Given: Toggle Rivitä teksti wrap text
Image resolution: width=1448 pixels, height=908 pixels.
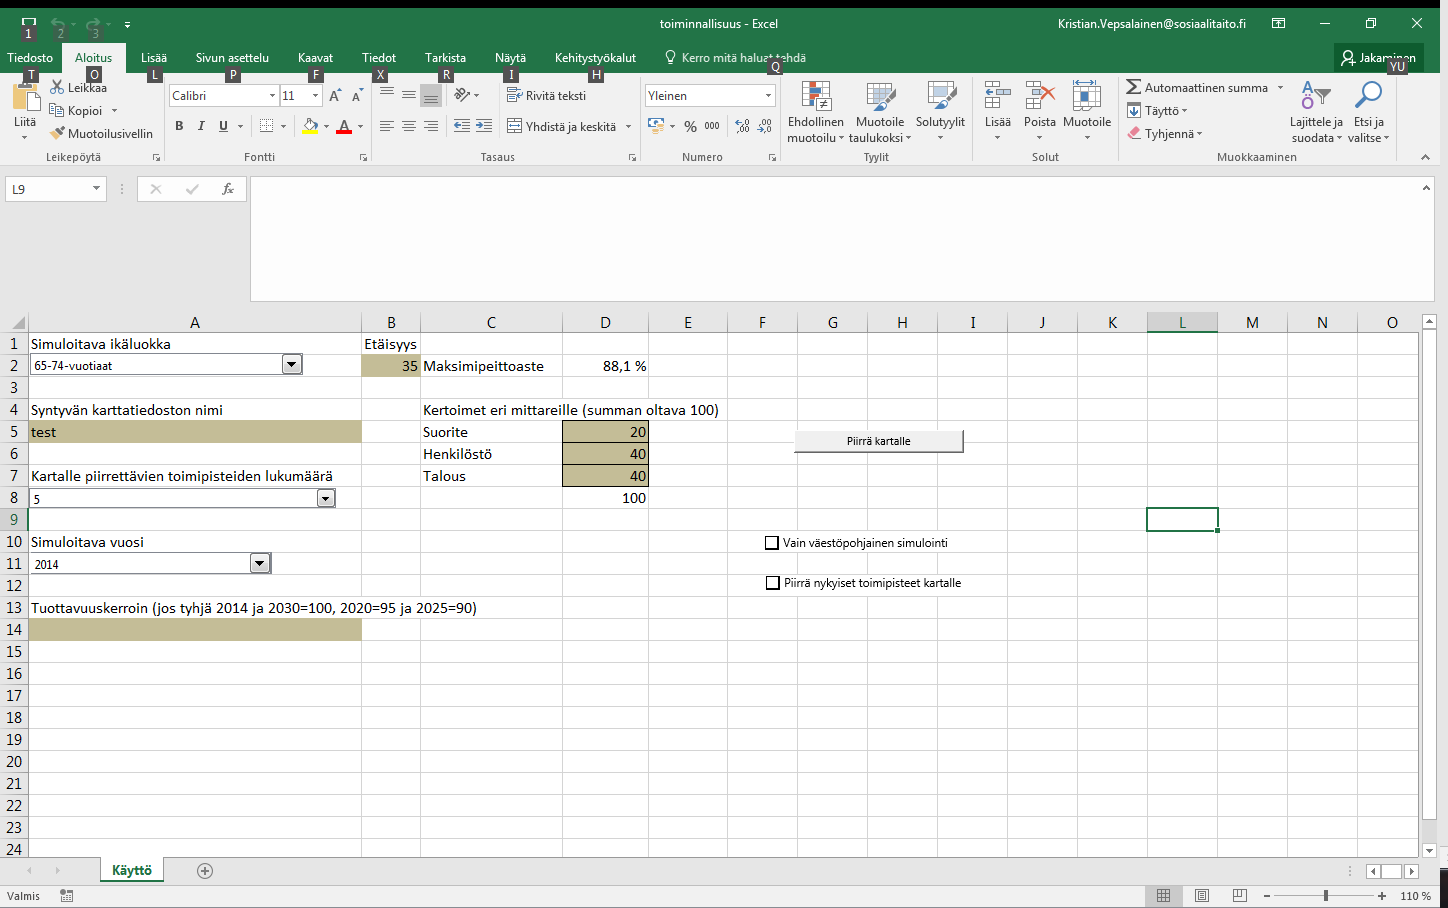Looking at the screenshot, I should (x=547, y=96).
